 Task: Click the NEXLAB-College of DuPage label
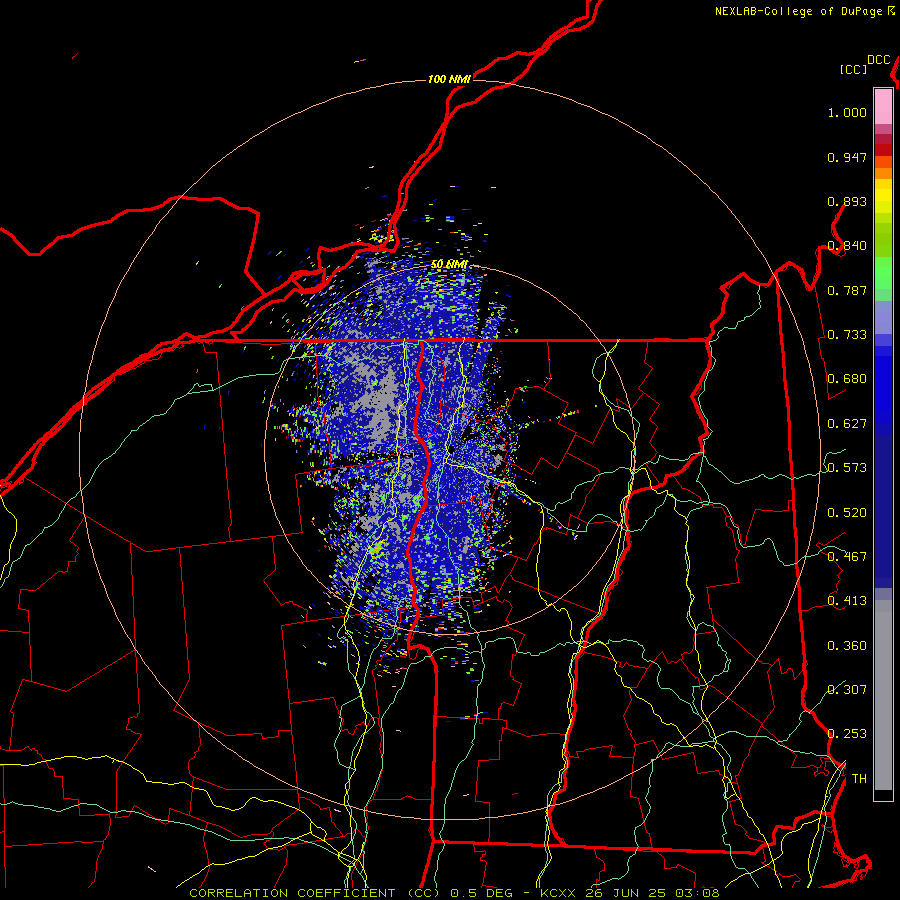pyautogui.click(x=800, y=11)
